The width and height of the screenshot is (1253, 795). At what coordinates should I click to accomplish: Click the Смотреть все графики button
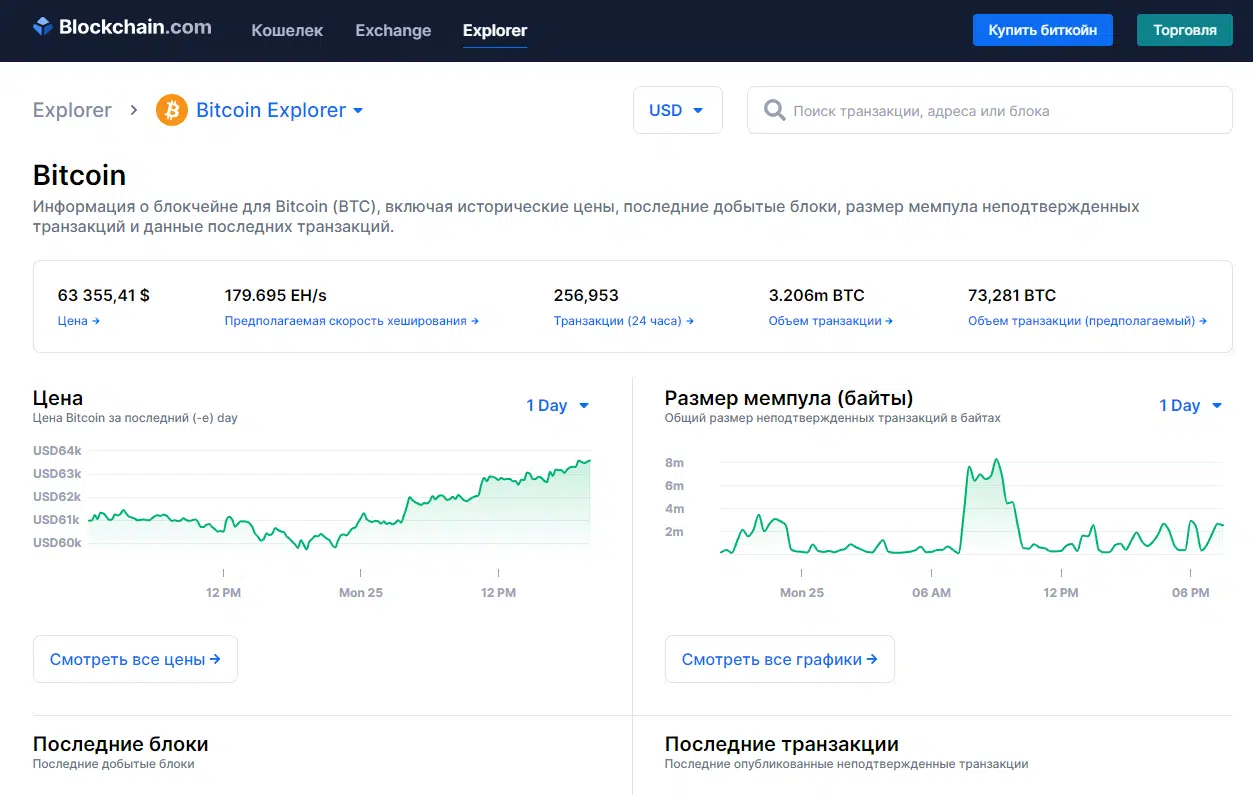(x=780, y=659)
